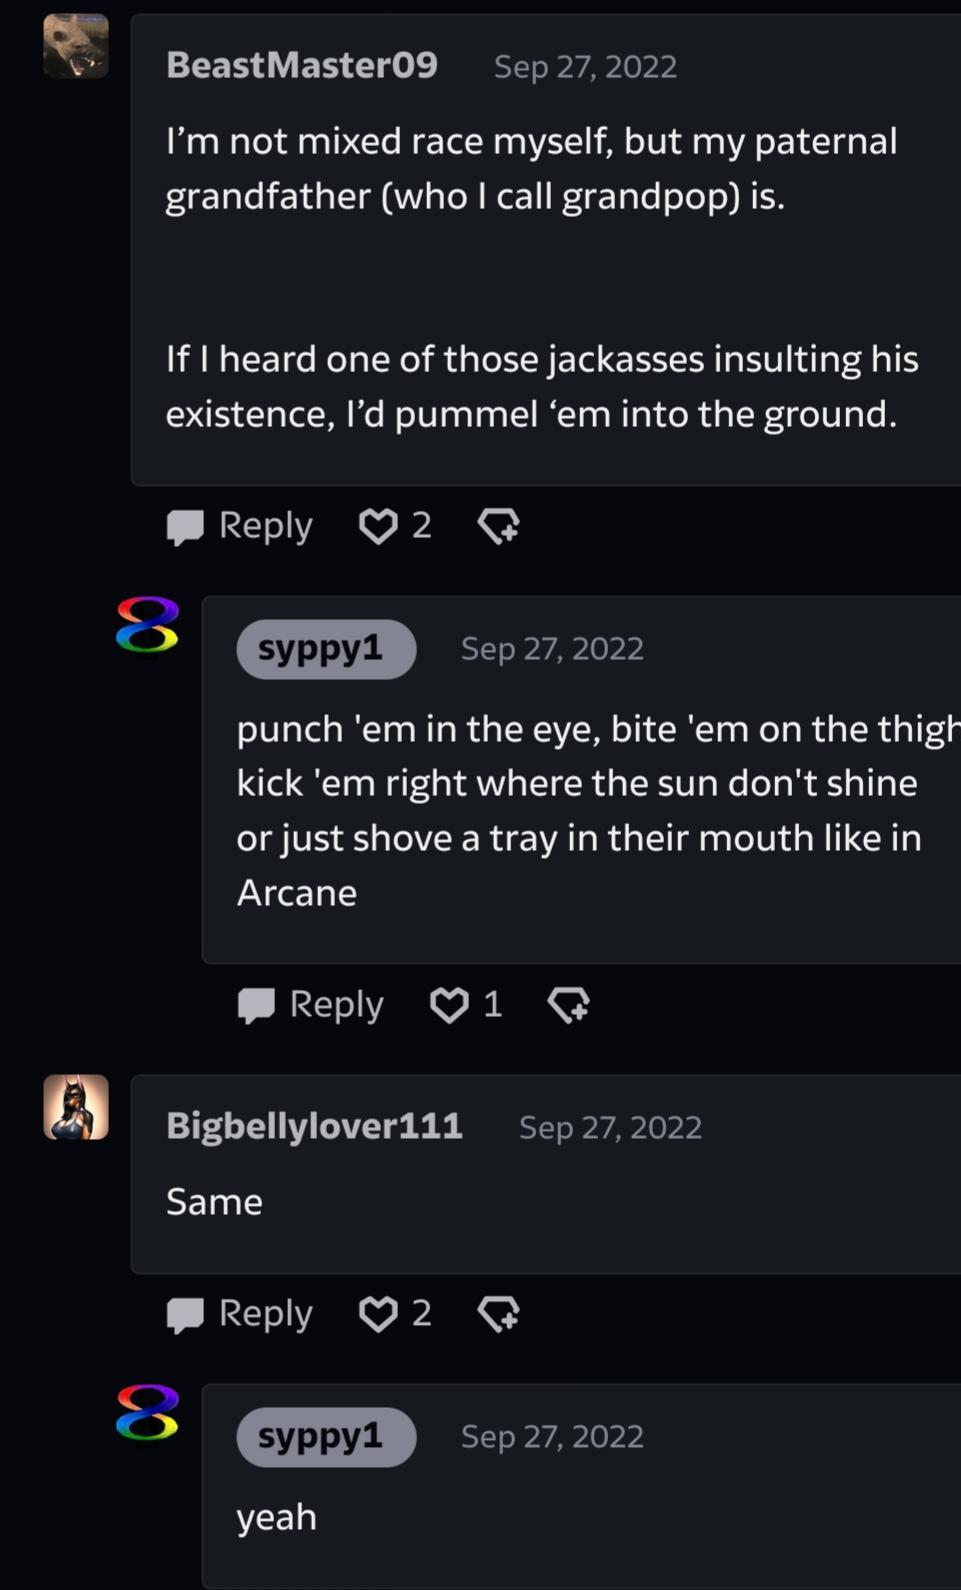Click Bigbellylover111's avatar image
Screen dimensions: 961x1590
click(x=76, y=1107)
